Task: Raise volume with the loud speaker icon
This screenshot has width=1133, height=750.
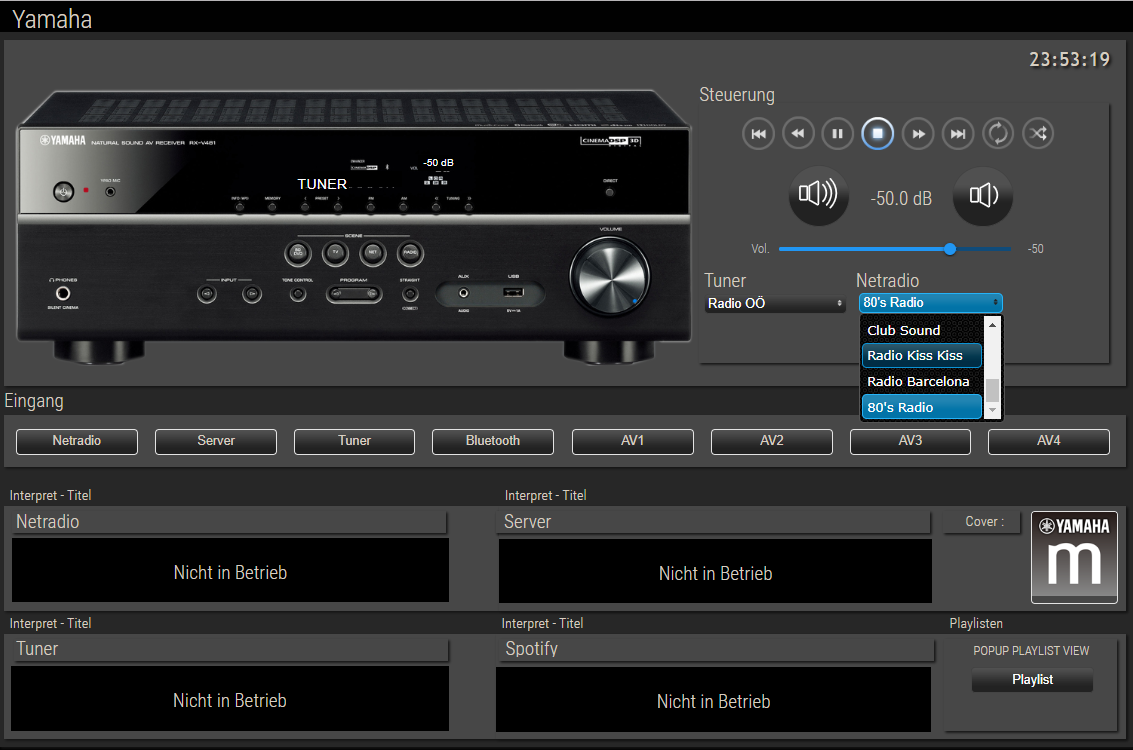Action: [x=818, y=195]
